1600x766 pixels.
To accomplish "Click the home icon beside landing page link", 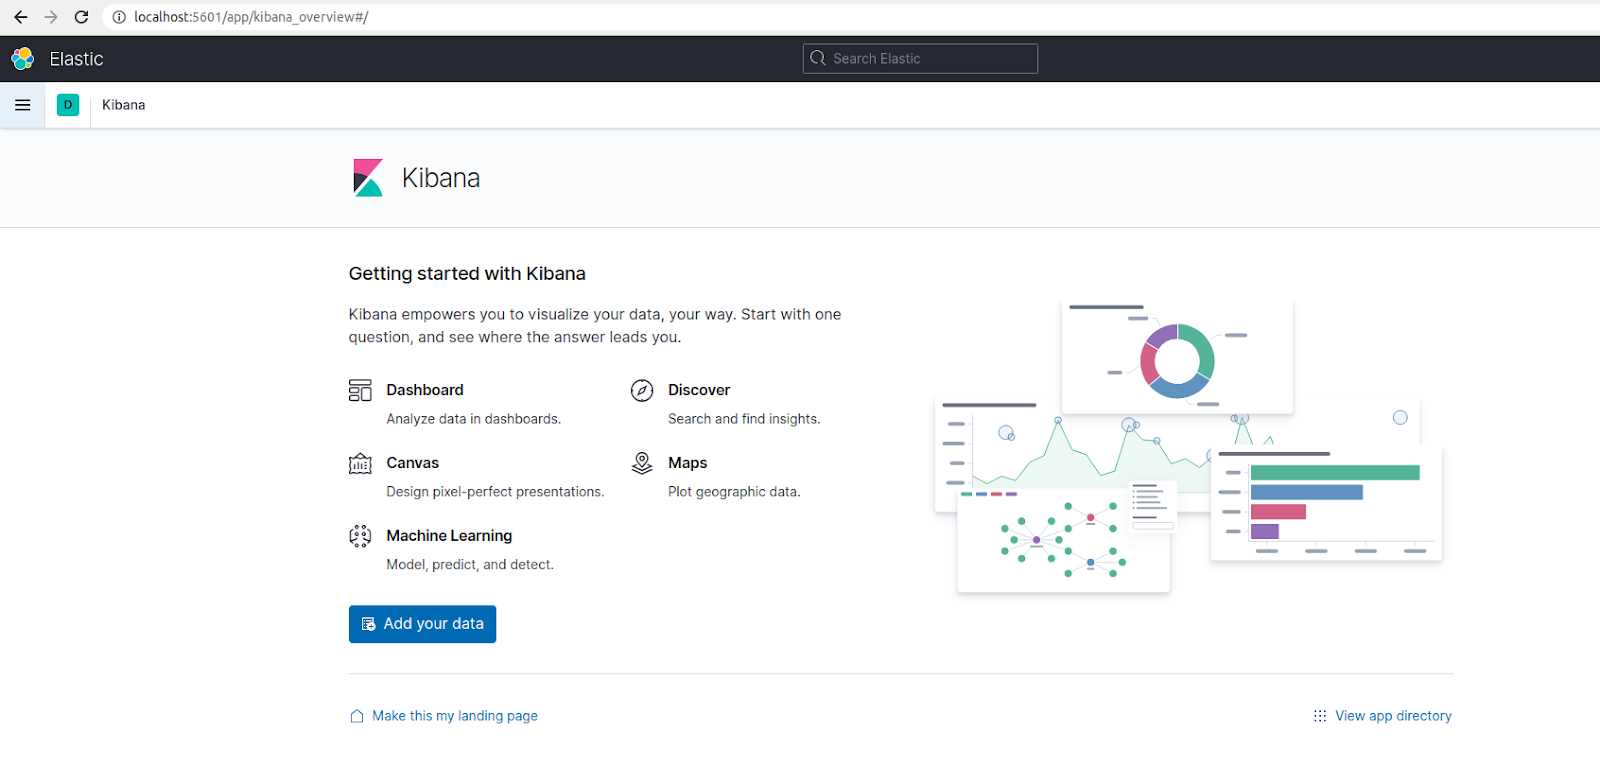I will (x=357, y=716).
